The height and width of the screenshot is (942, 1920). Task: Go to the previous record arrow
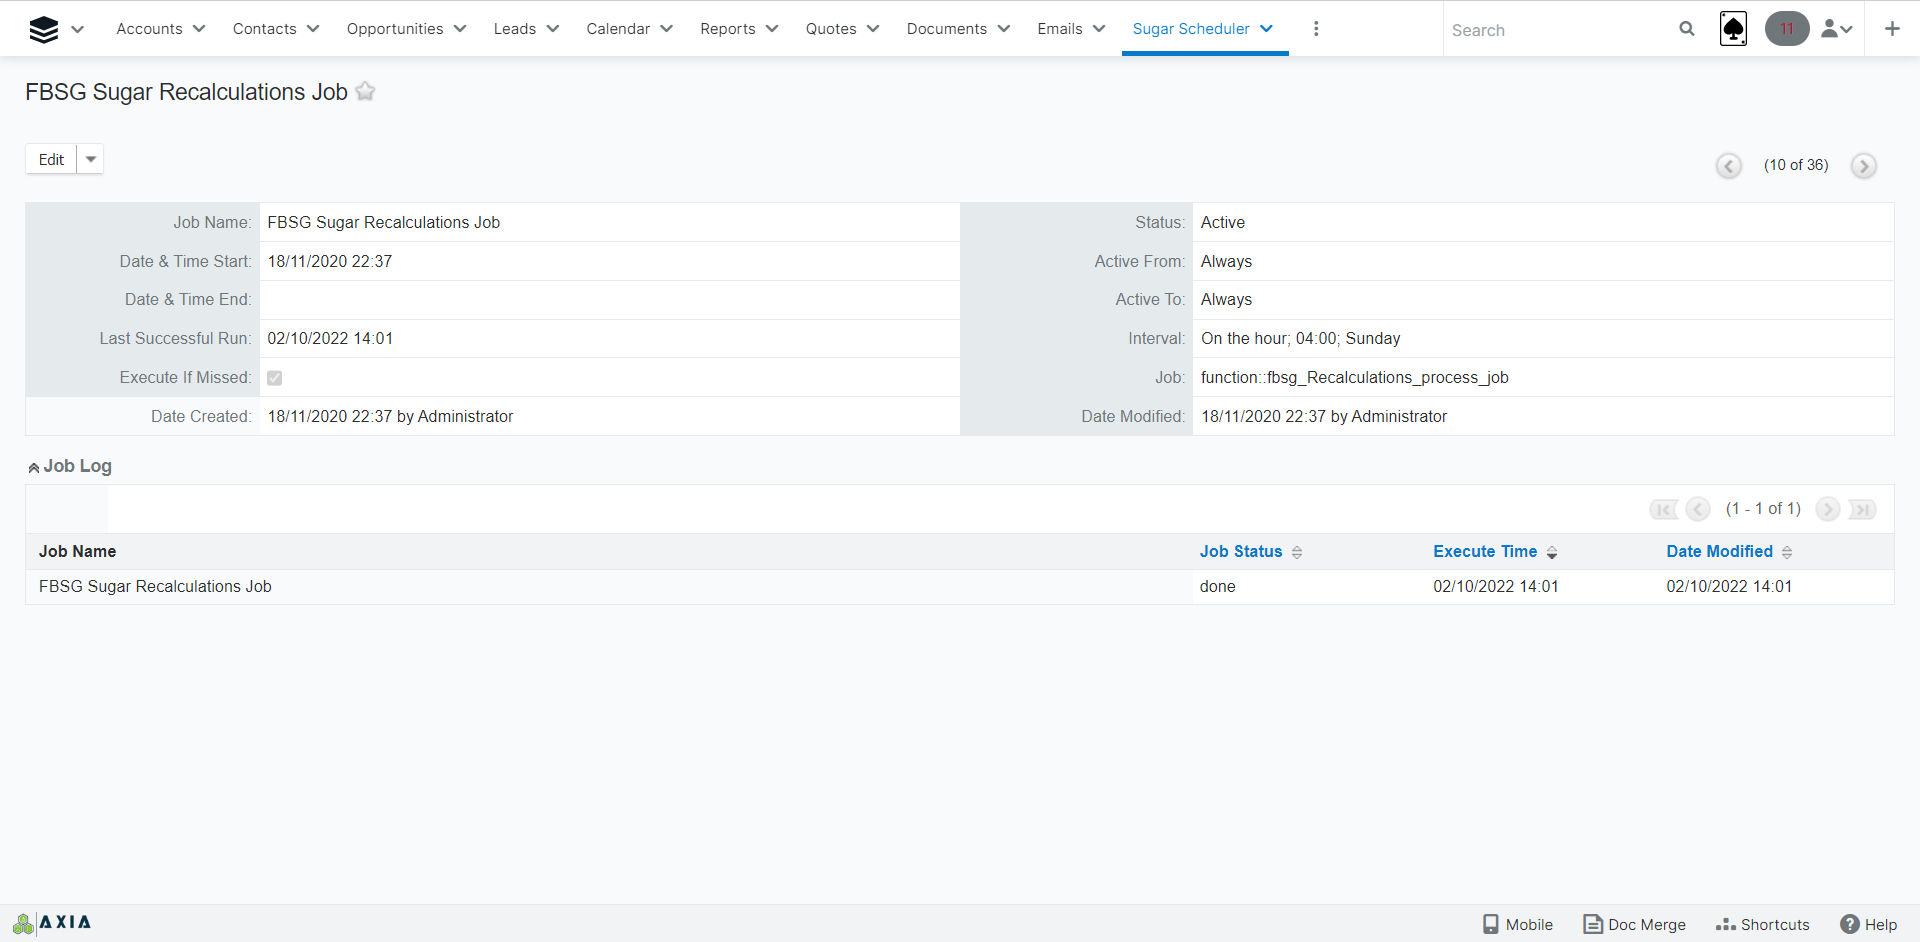[1729, 166]
